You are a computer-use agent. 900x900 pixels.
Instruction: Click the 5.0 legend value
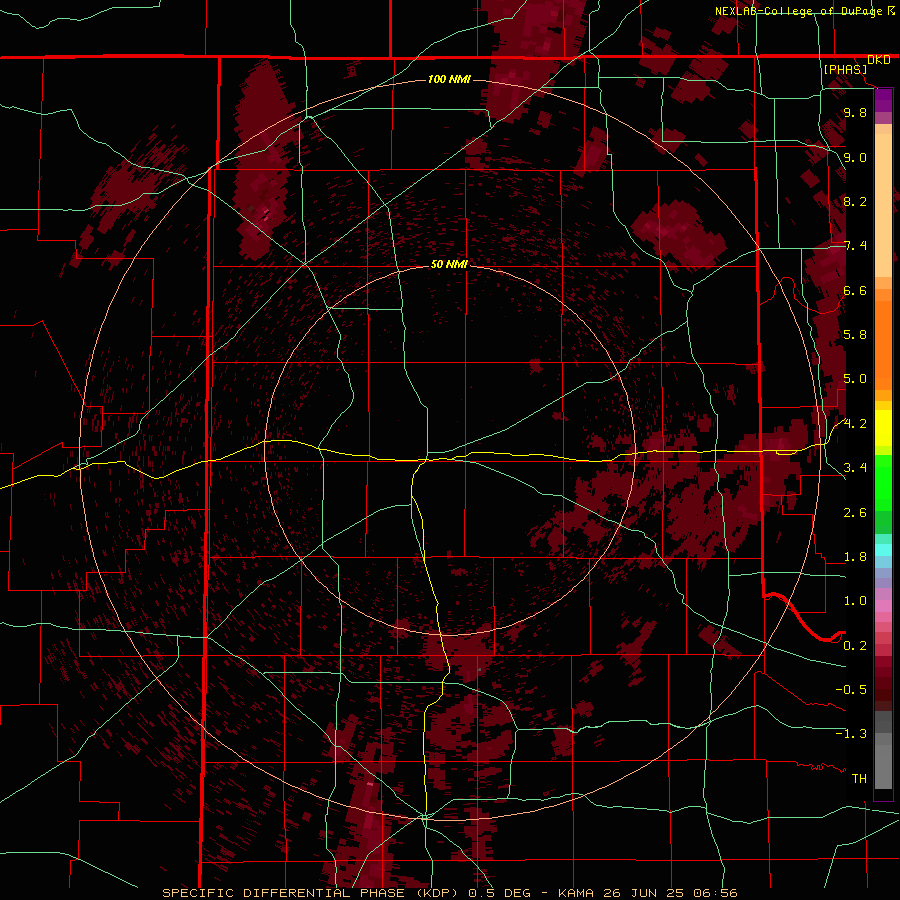pos(855,379)
